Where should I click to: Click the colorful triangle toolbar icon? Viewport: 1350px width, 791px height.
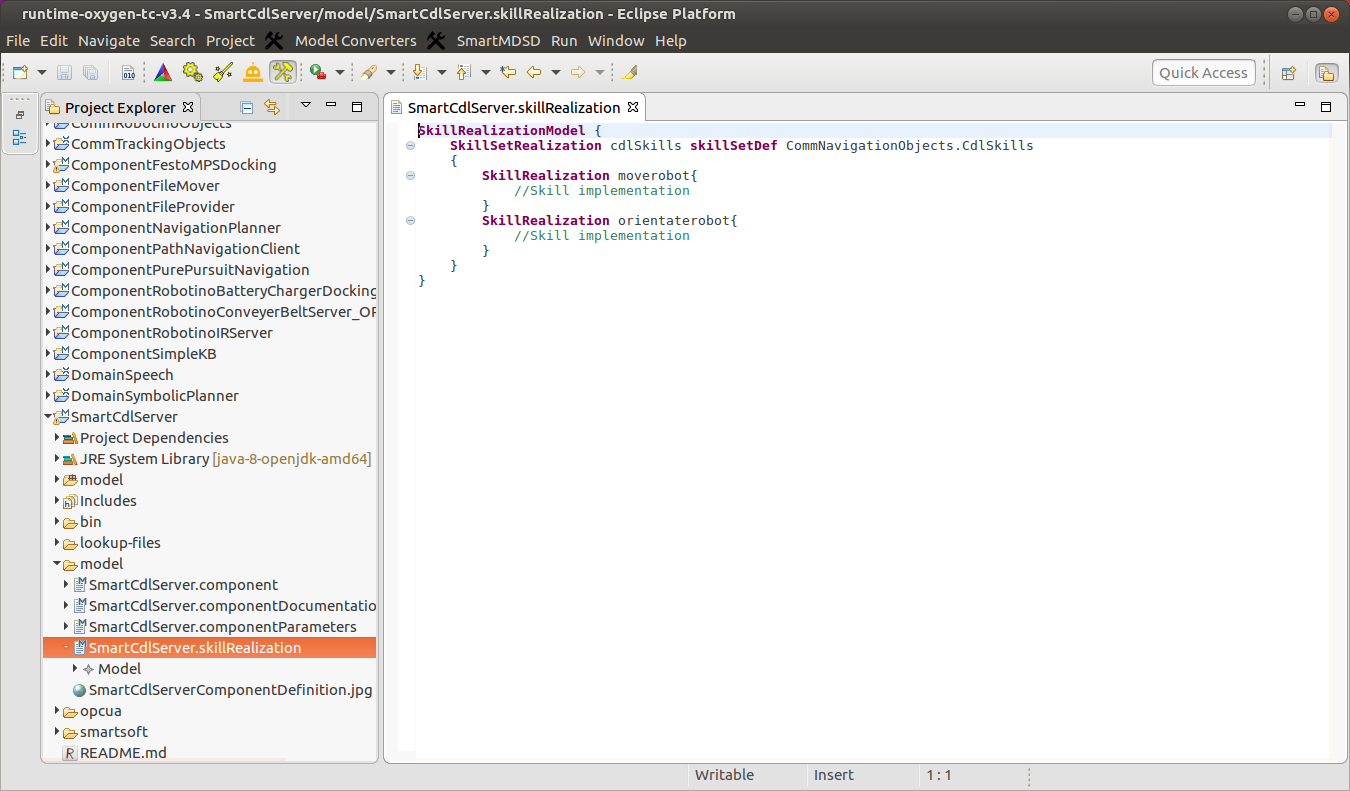[x=163, y=72]
